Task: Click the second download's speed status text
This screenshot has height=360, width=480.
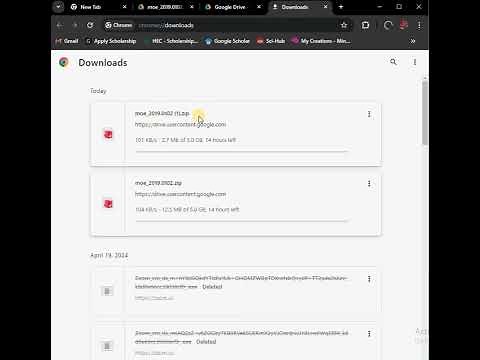Action: click(187, 210)
